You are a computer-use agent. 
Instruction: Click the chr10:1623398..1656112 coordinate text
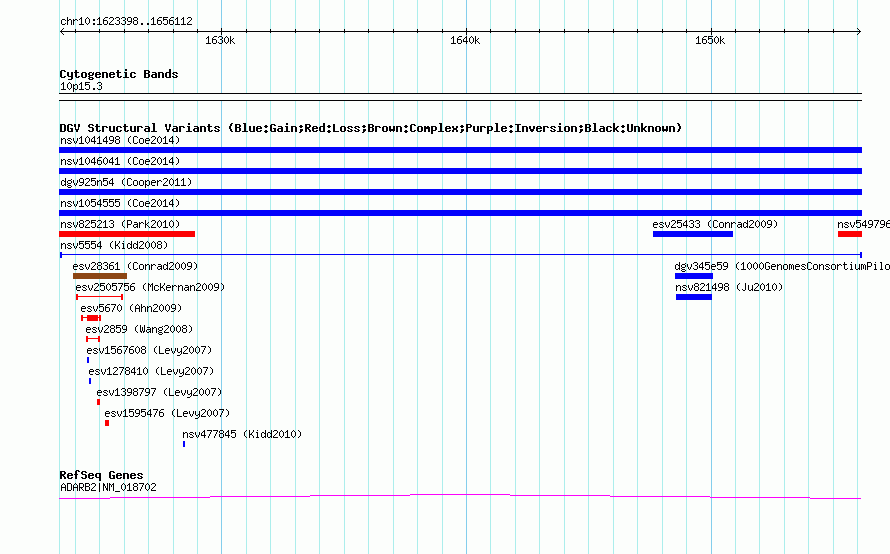(126, 22)
